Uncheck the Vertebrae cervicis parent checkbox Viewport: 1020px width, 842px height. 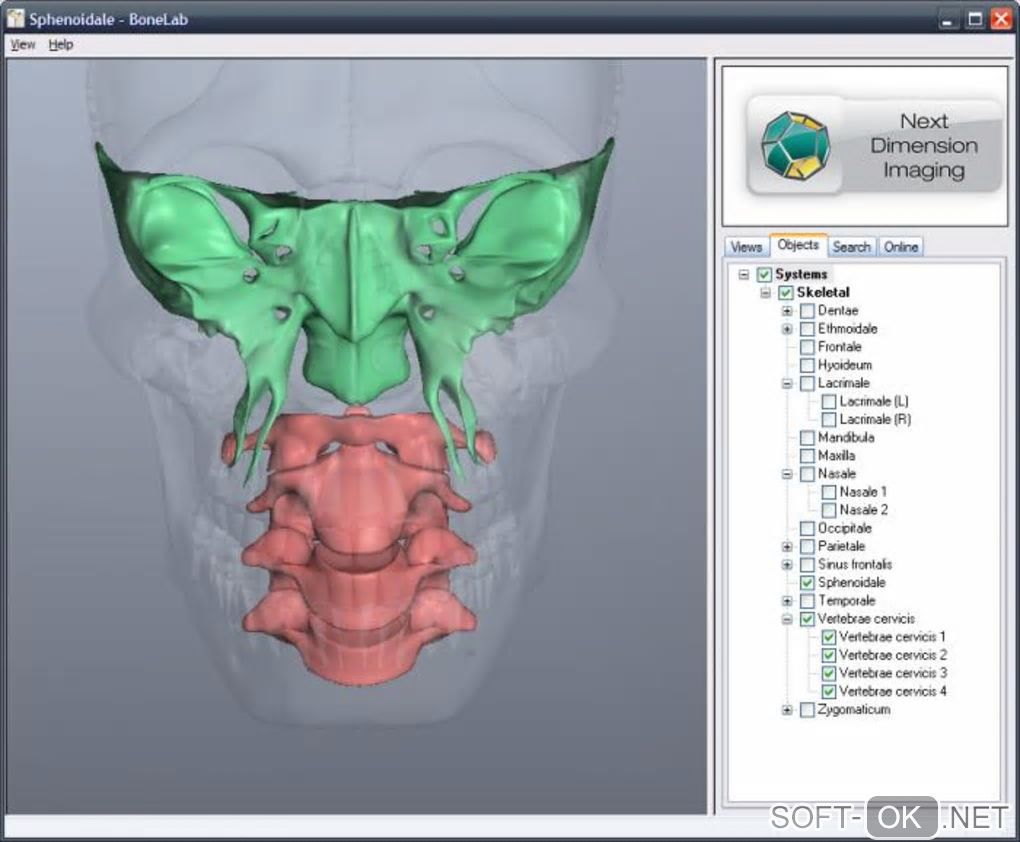(x=807, y=619)
